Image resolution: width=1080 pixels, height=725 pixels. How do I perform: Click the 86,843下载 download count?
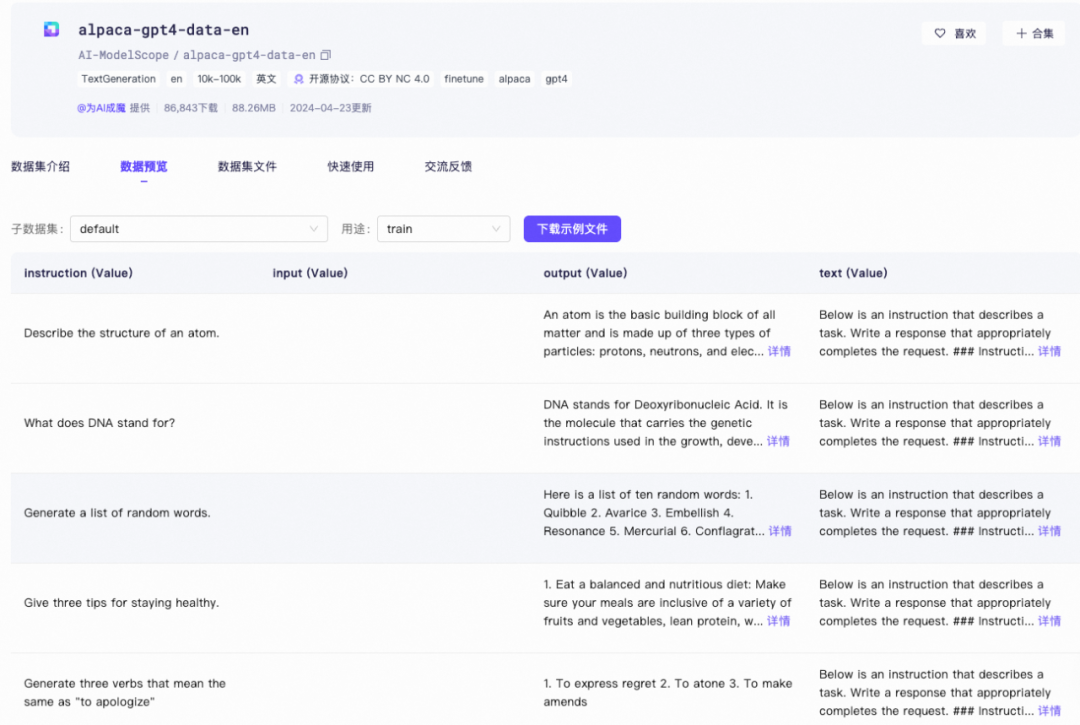tap(191, 108)
